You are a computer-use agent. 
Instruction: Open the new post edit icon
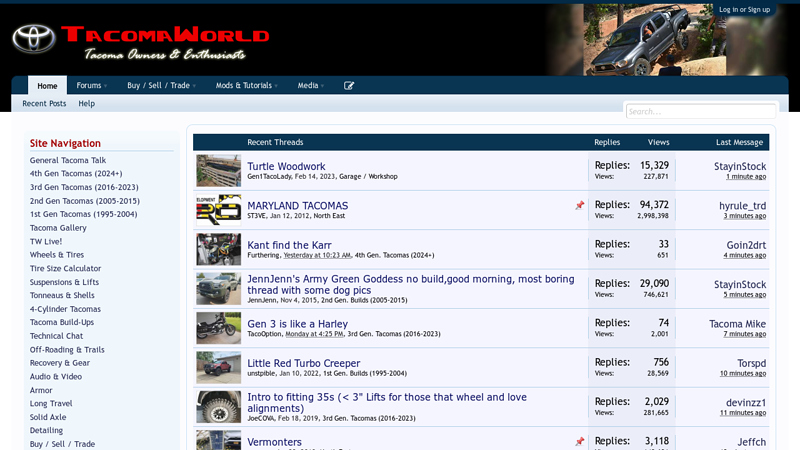pyautogui.click(x=349, y=86)
